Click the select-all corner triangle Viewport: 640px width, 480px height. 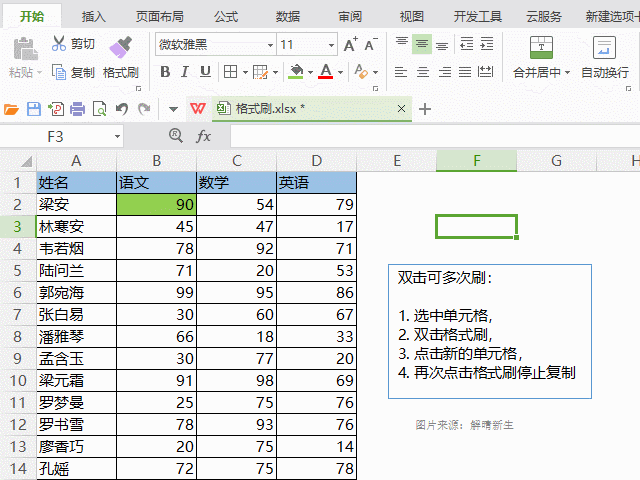tap(26, 162)
